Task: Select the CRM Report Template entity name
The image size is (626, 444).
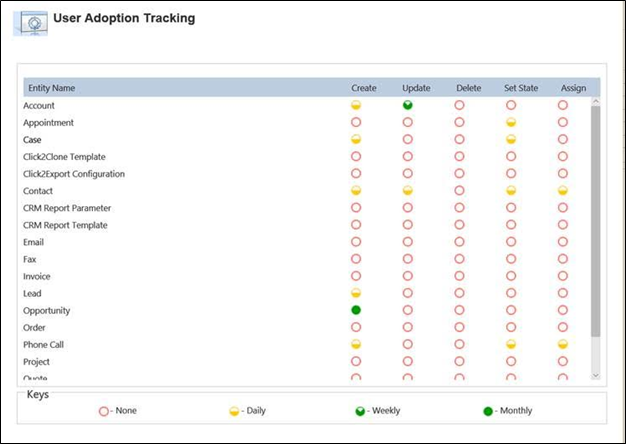Action: click(65, 225)
